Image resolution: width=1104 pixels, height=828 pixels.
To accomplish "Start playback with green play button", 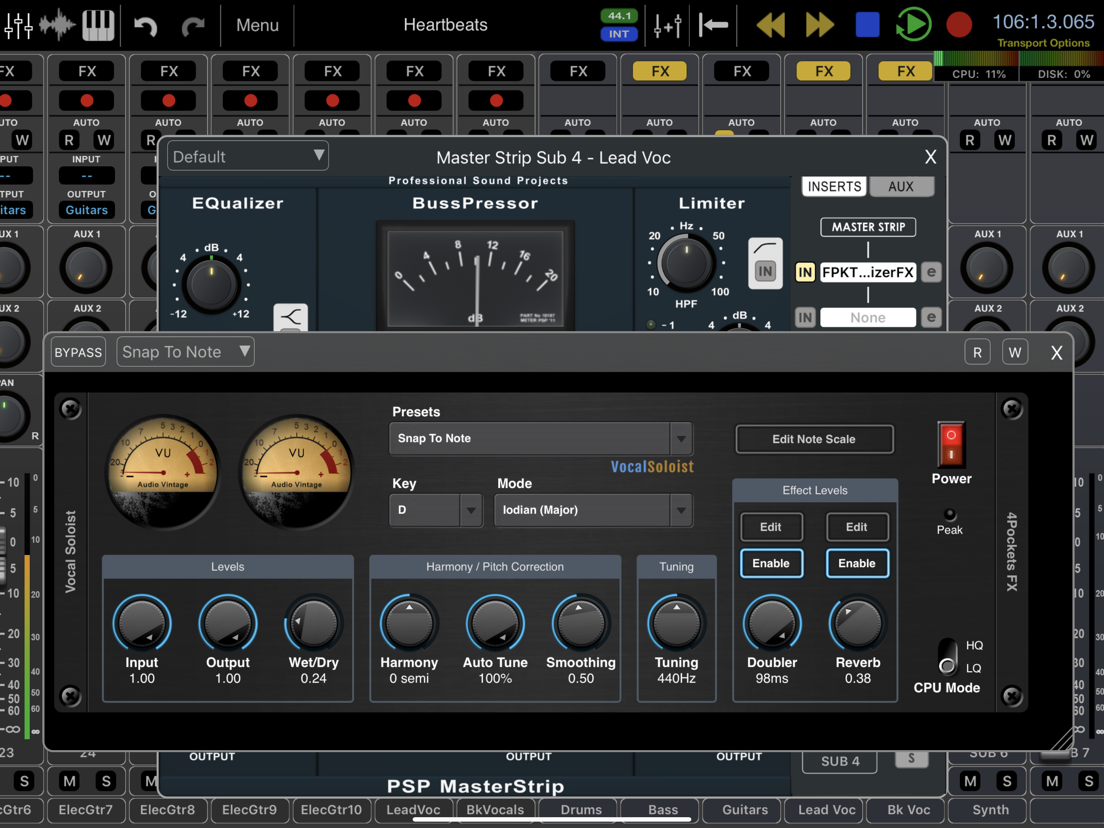I will coord(913,25).
